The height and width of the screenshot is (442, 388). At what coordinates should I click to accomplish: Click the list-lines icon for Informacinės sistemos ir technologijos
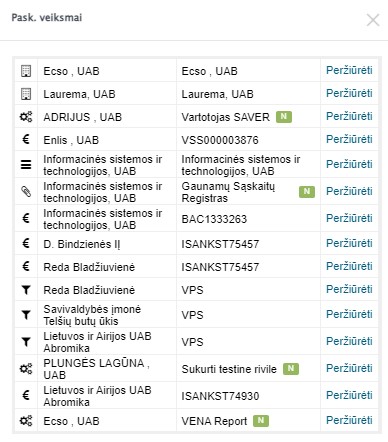tap(26, 165)
